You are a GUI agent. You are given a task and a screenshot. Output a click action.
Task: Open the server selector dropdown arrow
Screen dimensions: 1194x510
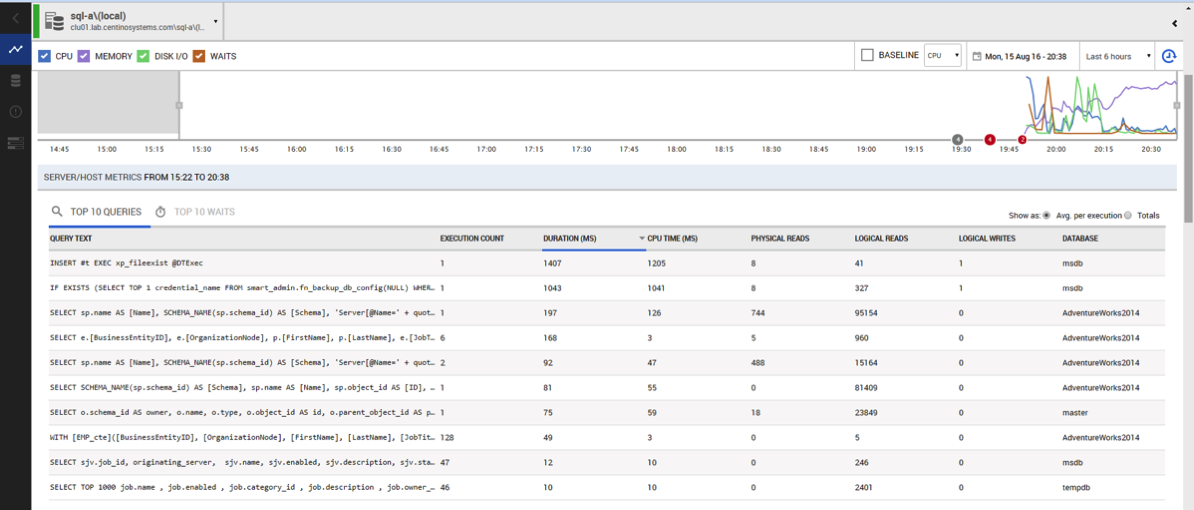[x=216, y=21]
